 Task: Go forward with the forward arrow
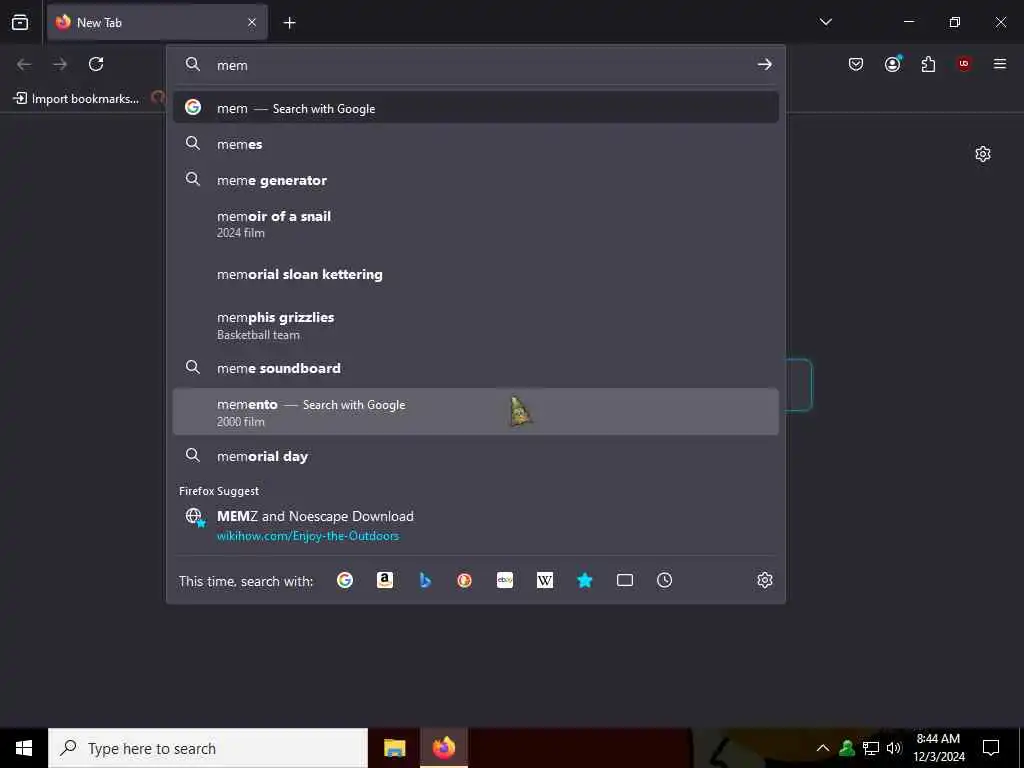(x=60, y=64)
